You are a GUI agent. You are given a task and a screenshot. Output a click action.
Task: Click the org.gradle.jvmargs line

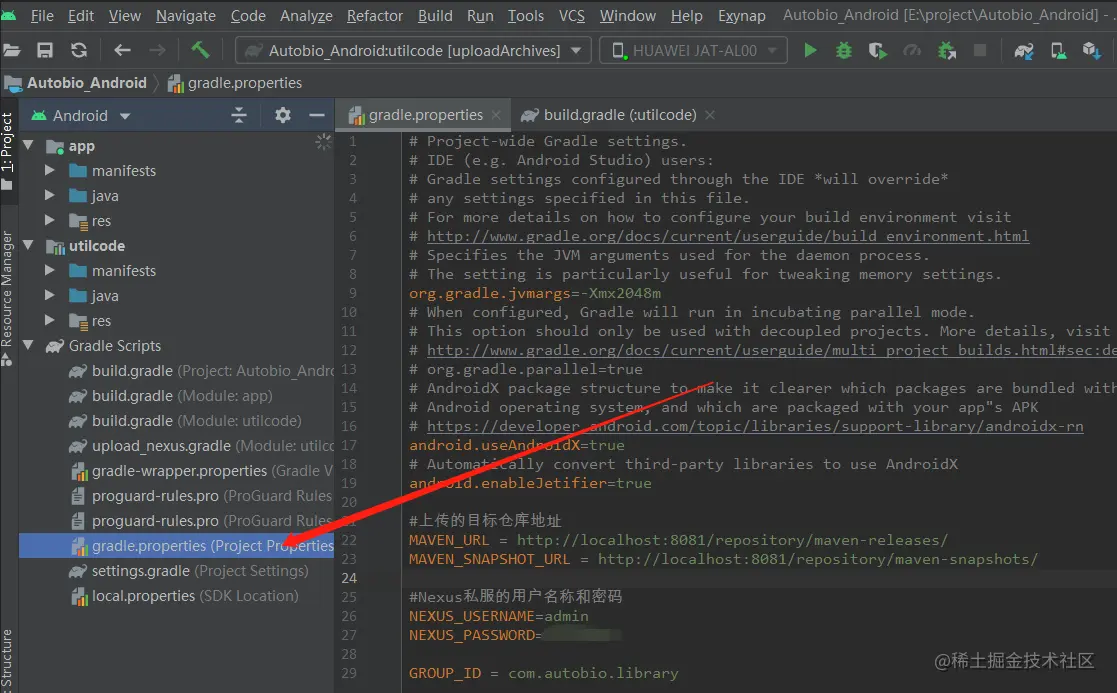535,293
